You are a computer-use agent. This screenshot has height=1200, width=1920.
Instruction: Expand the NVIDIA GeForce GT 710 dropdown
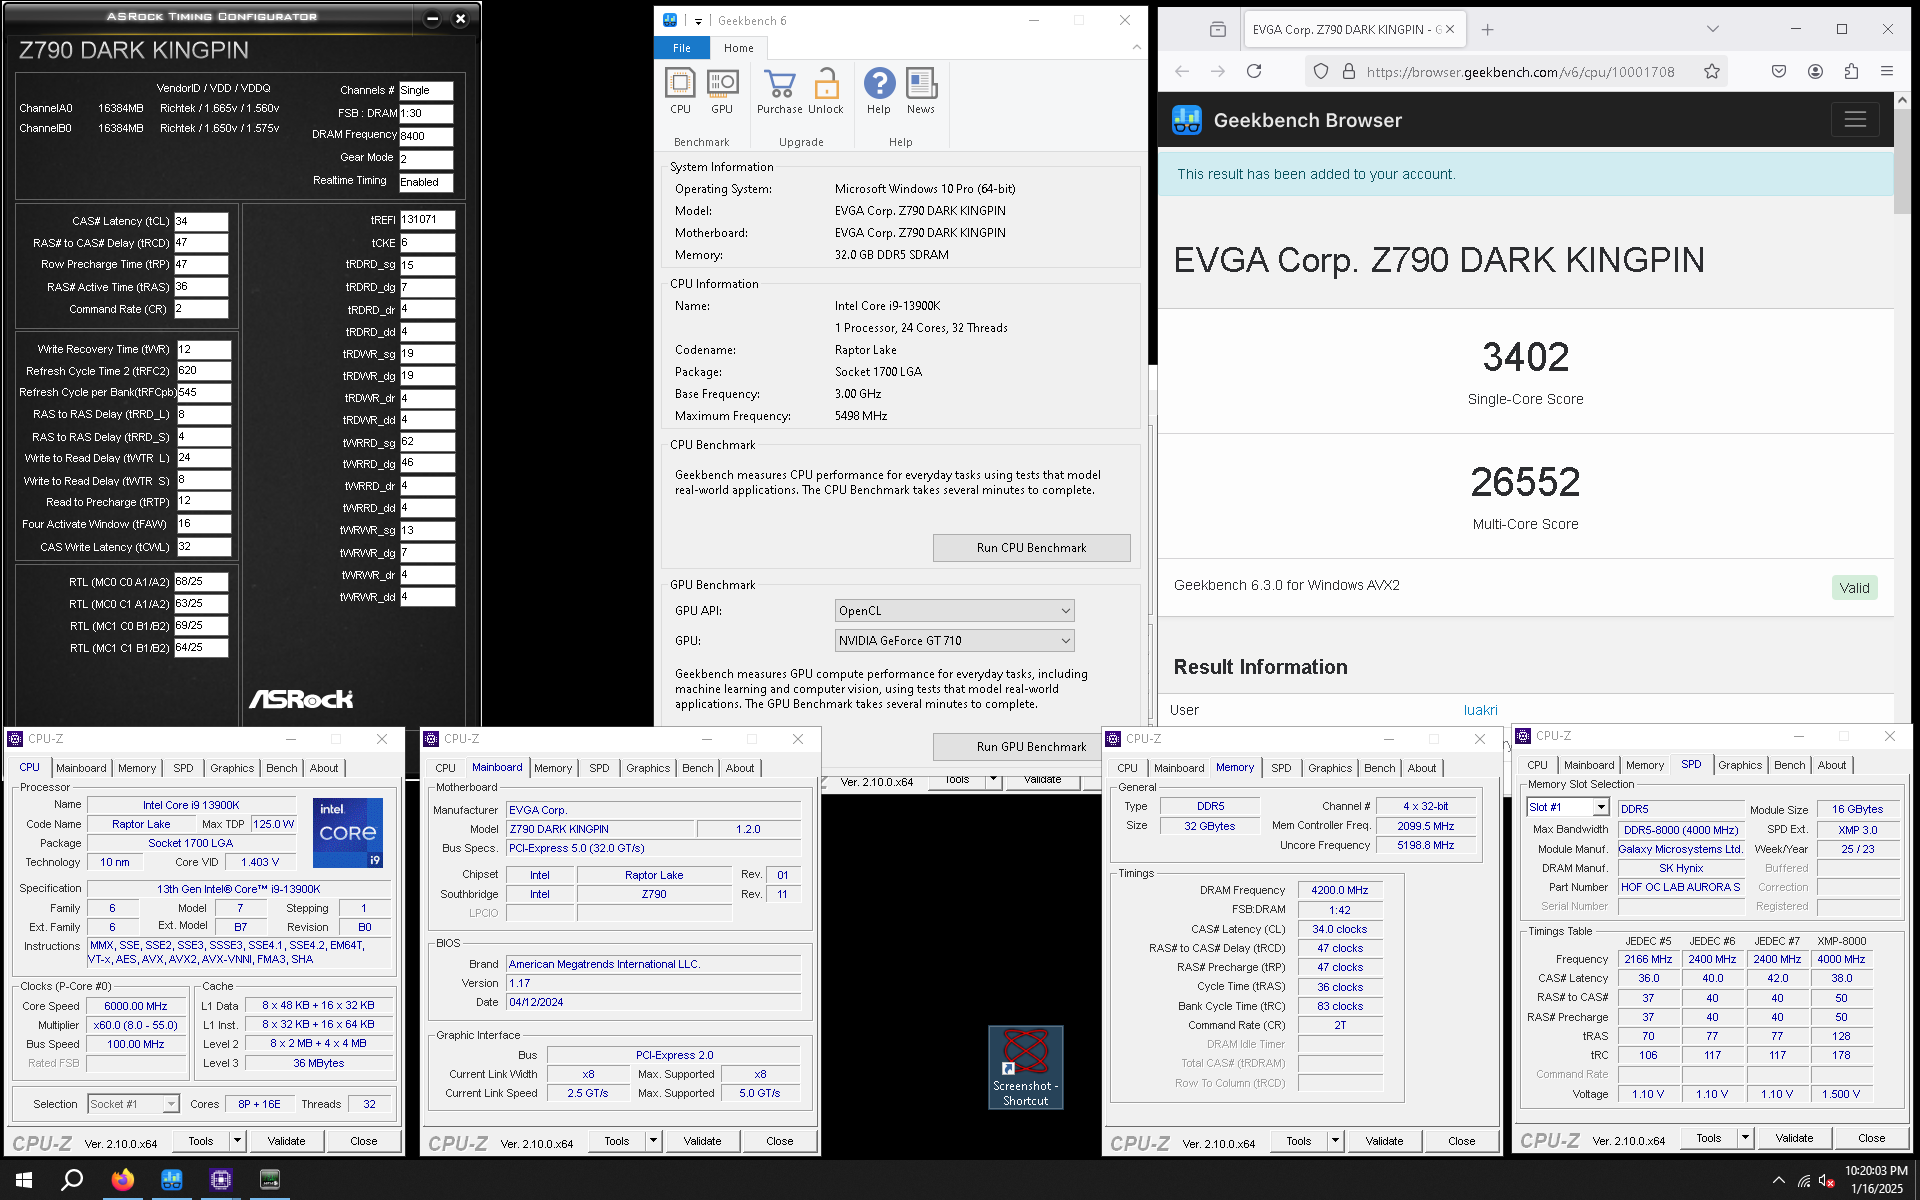click(954, 640)
